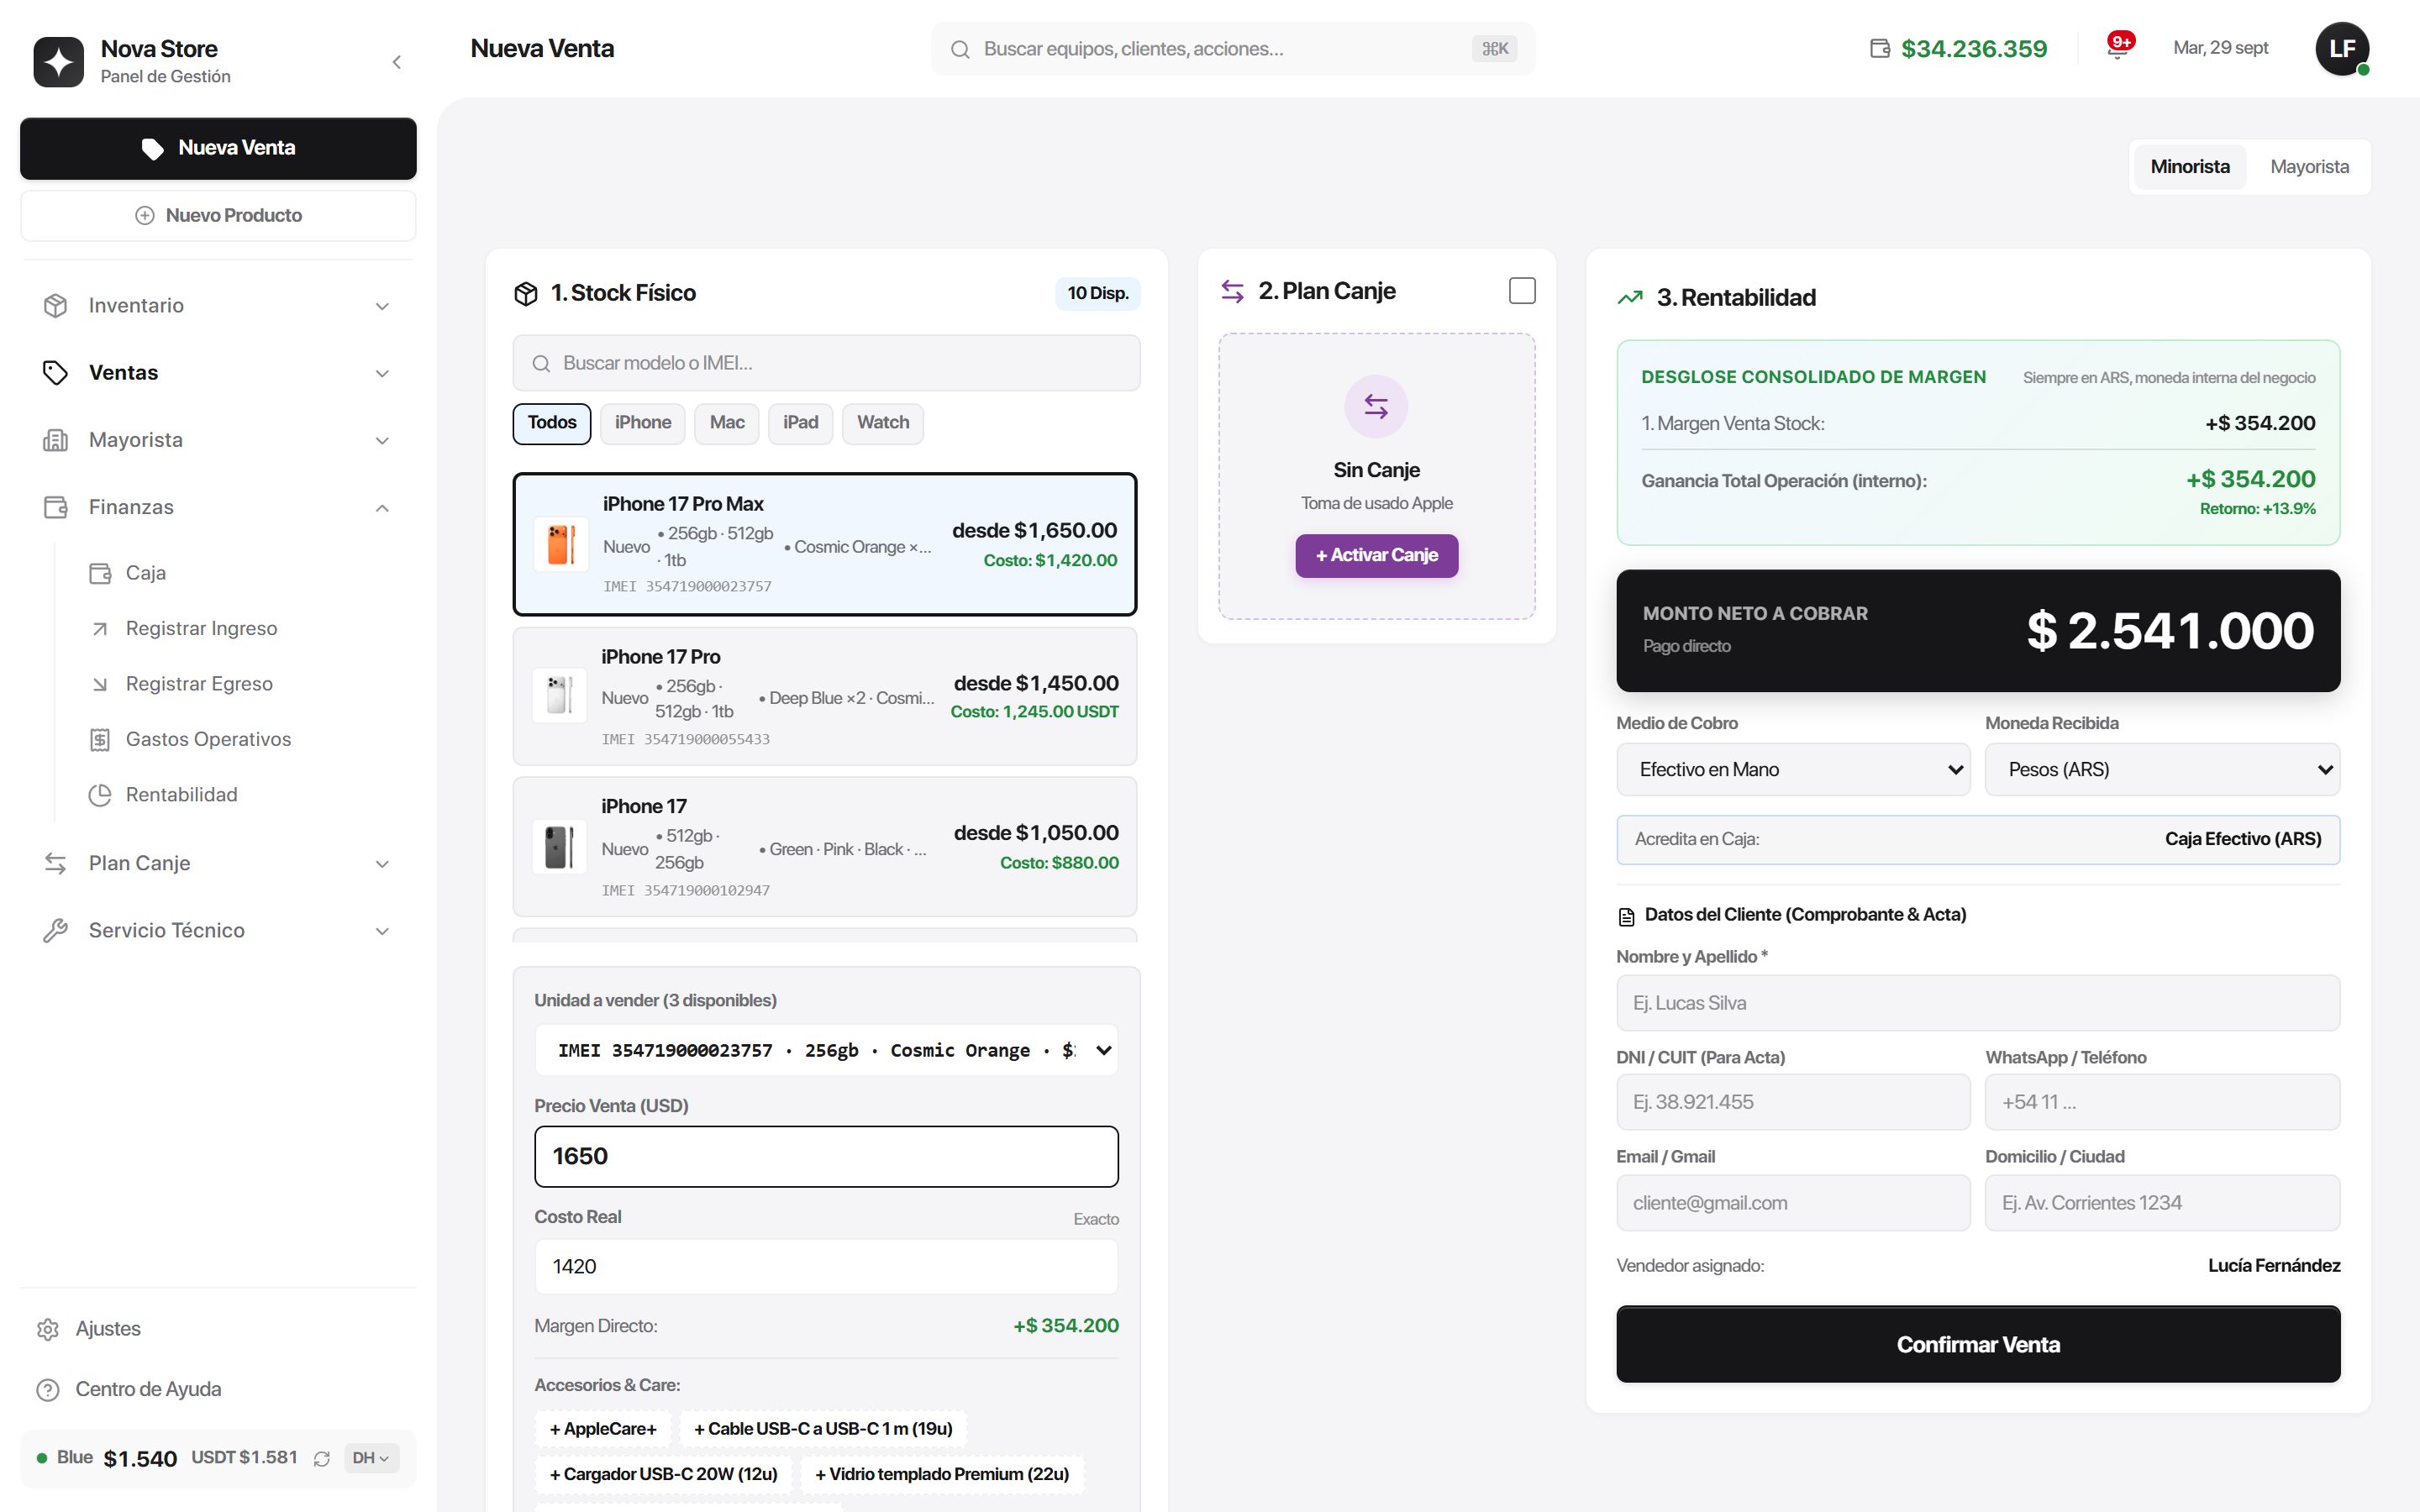Filter stock by iPhone tab
The image size is (2420, 1512).
tap(643, 423)
